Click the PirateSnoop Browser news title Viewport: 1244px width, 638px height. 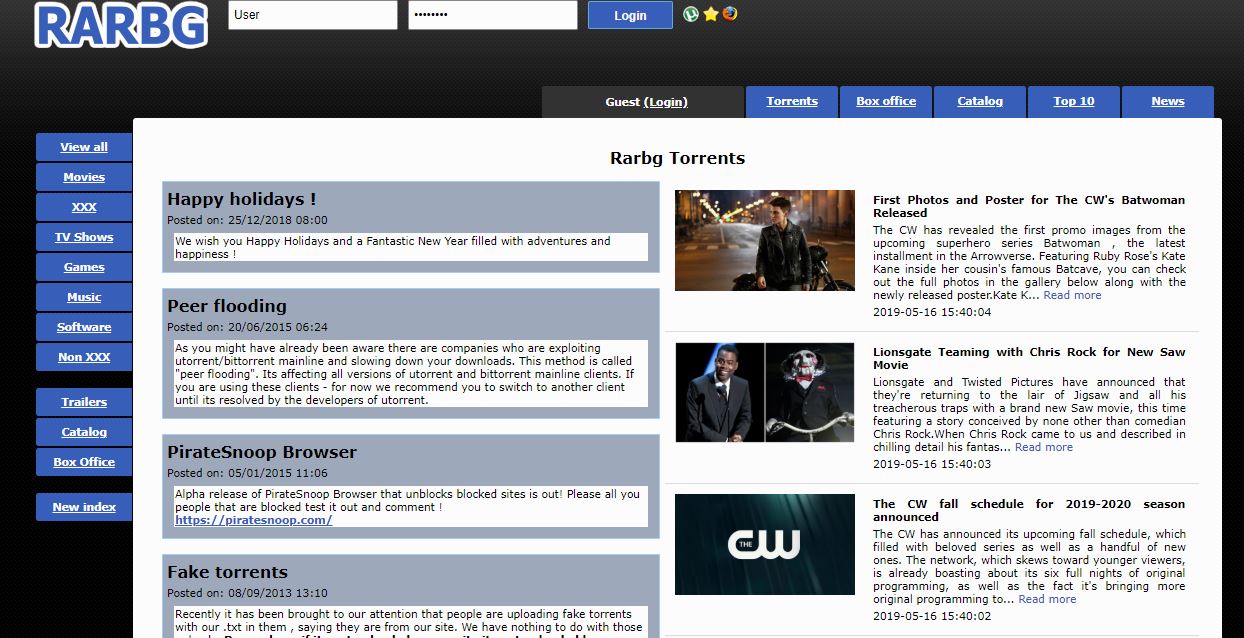click(x=262, y=452)
